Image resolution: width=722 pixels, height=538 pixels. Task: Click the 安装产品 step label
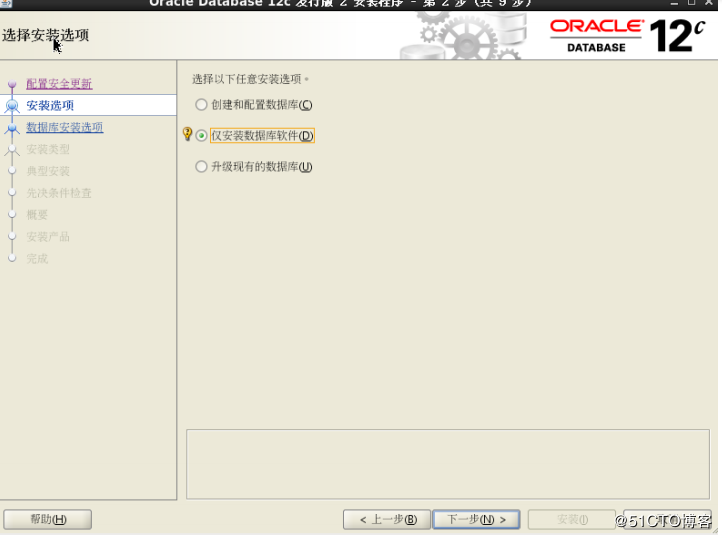pos(48,237)
